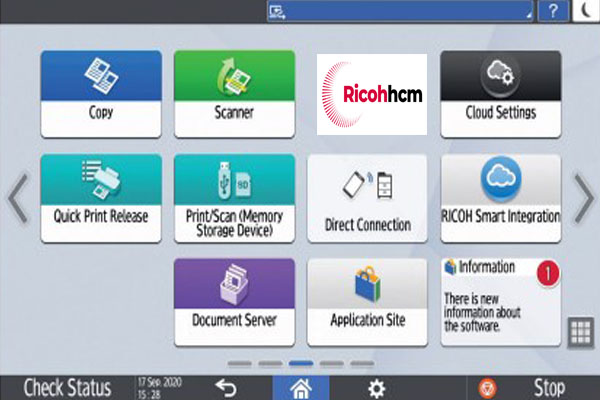This screenshot has width=600, height=400.
Task: Launch the Scanner app
Action: (x=234, y=94)
